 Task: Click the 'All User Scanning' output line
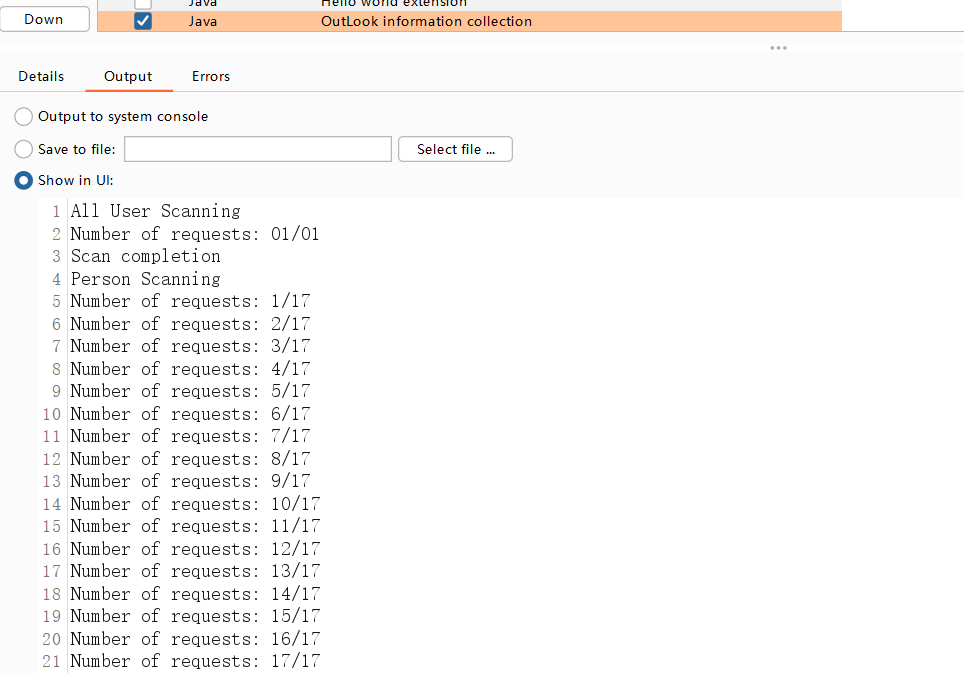pyautogui.click(x=156, y=211)
